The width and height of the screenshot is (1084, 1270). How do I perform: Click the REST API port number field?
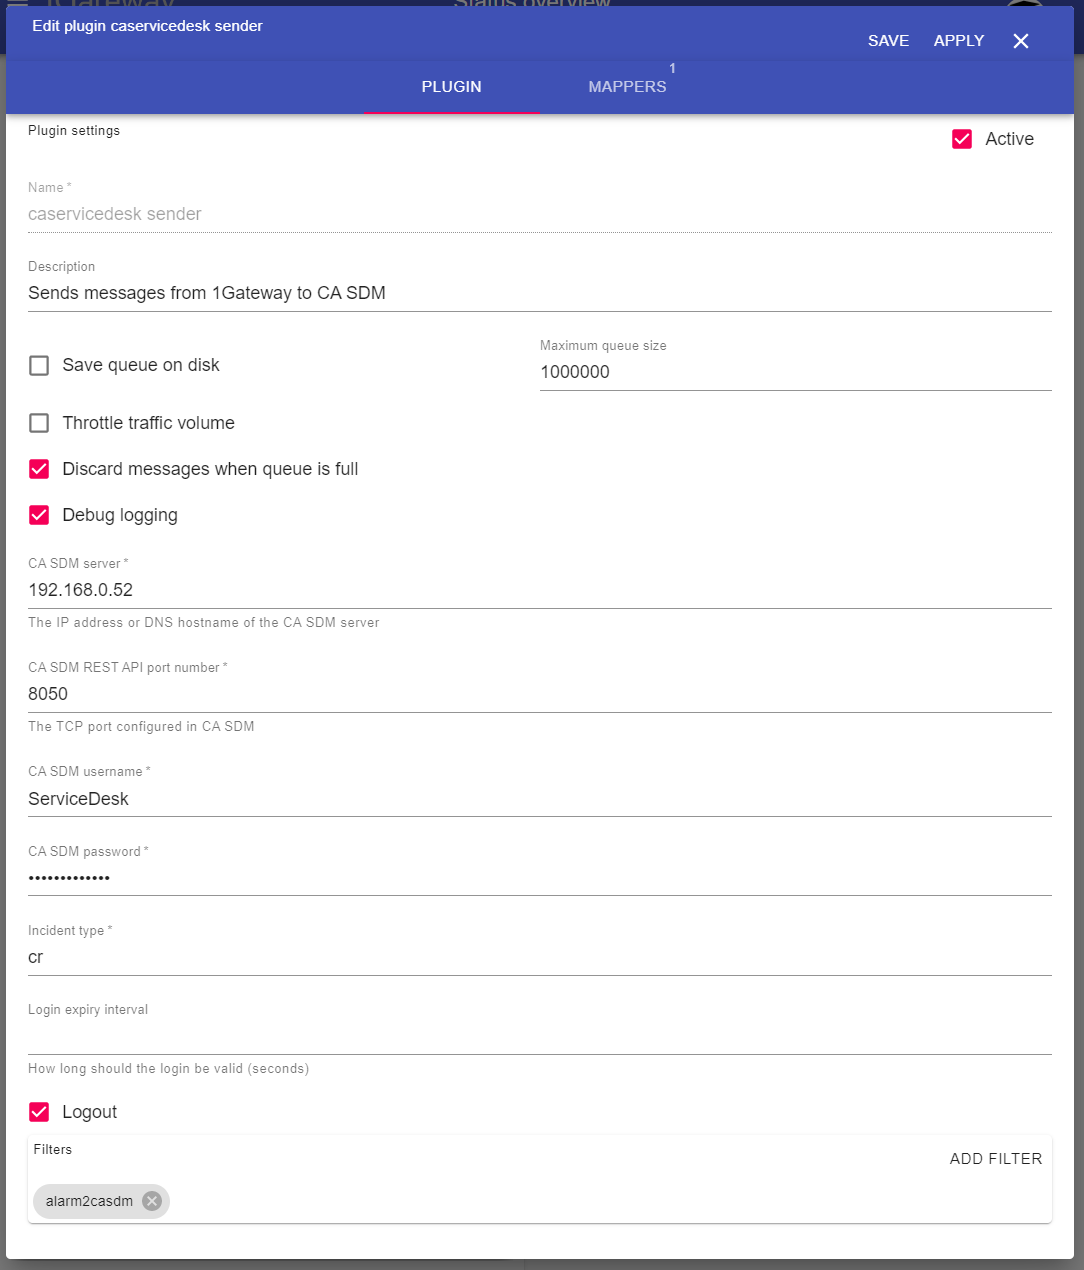[x=539, y=694]
